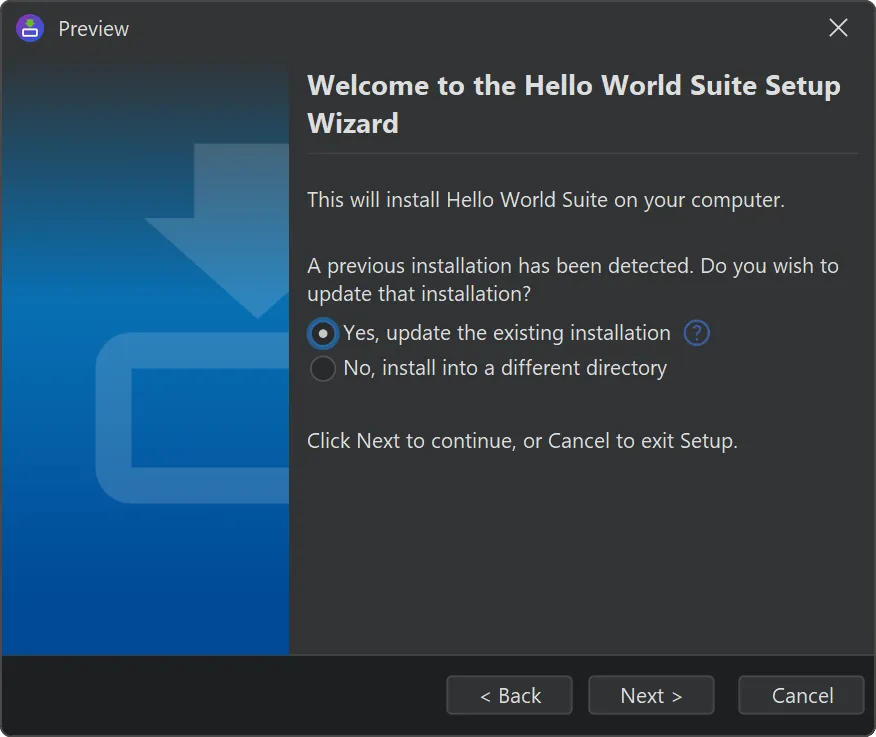Open the help question mark icon

[696, 333]
